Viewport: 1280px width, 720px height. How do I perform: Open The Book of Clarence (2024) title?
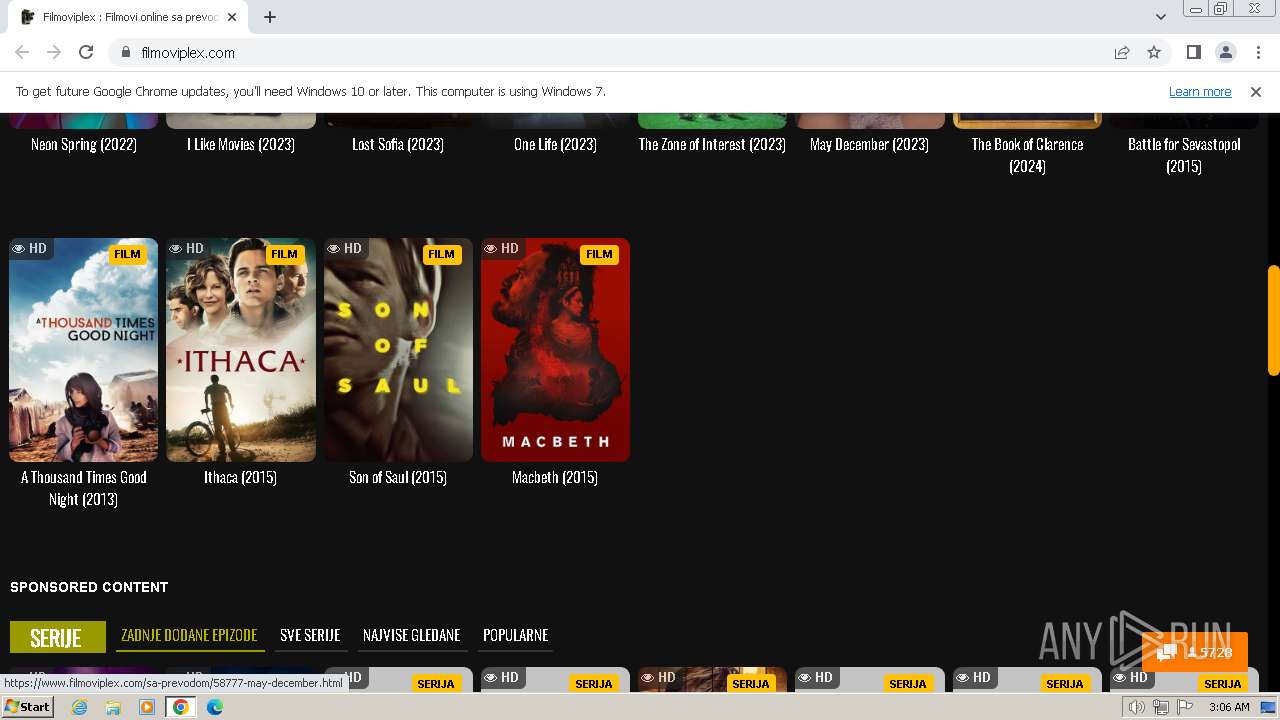click(1027, 155)
